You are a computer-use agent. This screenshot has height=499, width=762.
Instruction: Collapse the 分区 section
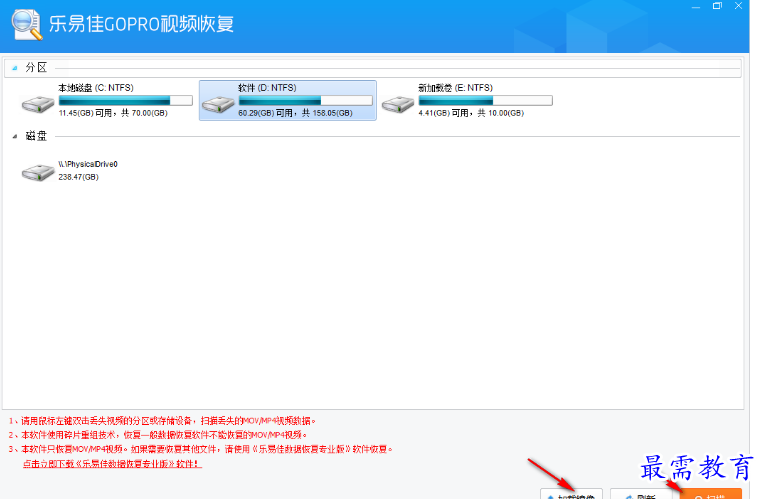[x=15, y=68]
